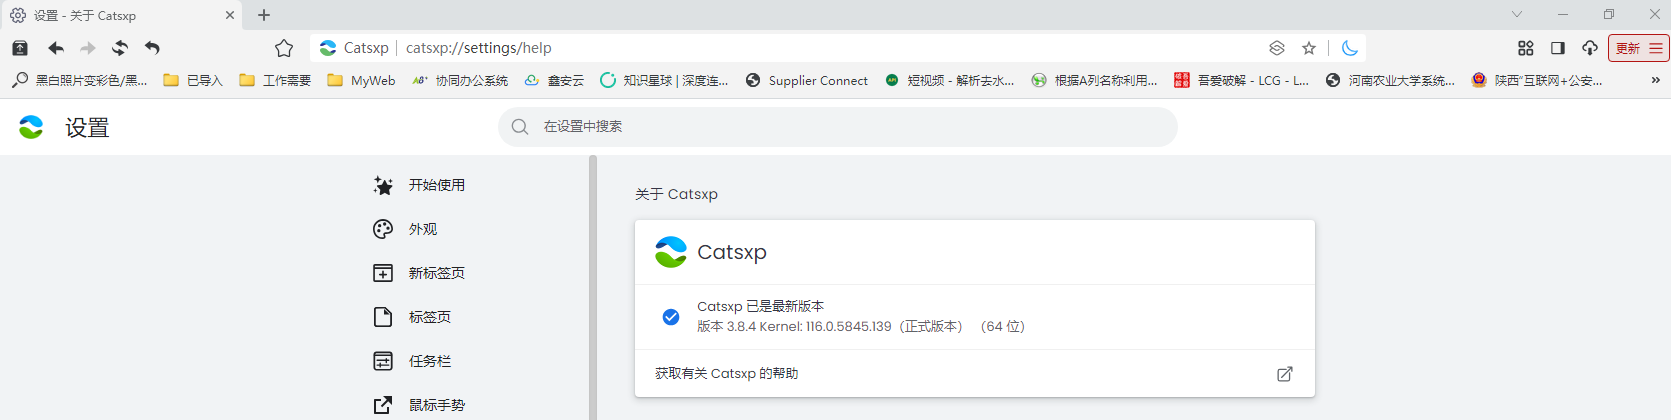Open the tab search dropdown arrow
The image size is (1671, 420).
coord(1517,14)
